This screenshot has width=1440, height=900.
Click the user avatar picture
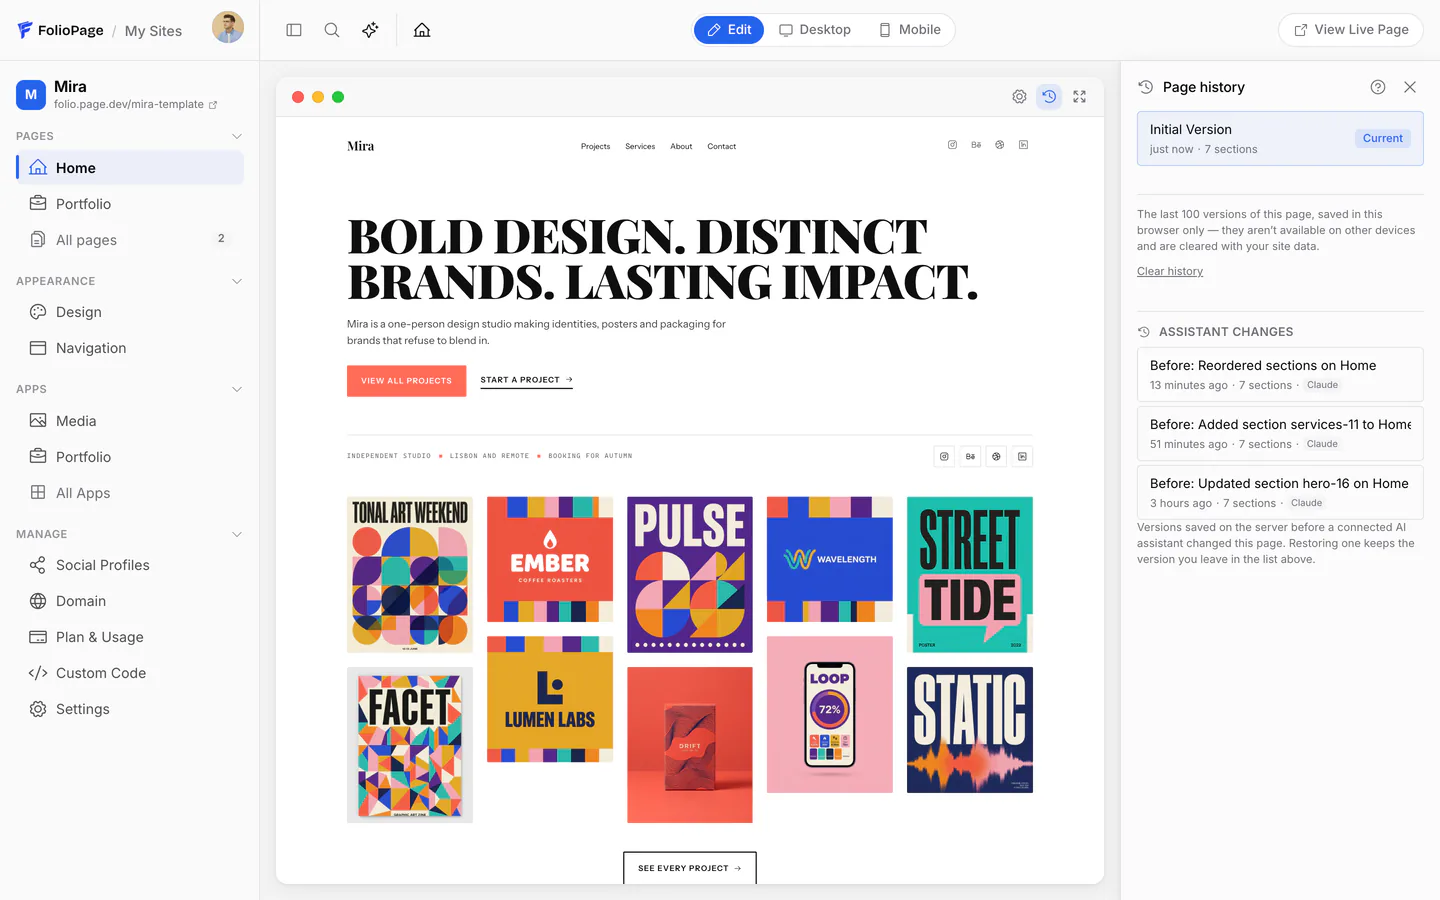tap(228, 28)
